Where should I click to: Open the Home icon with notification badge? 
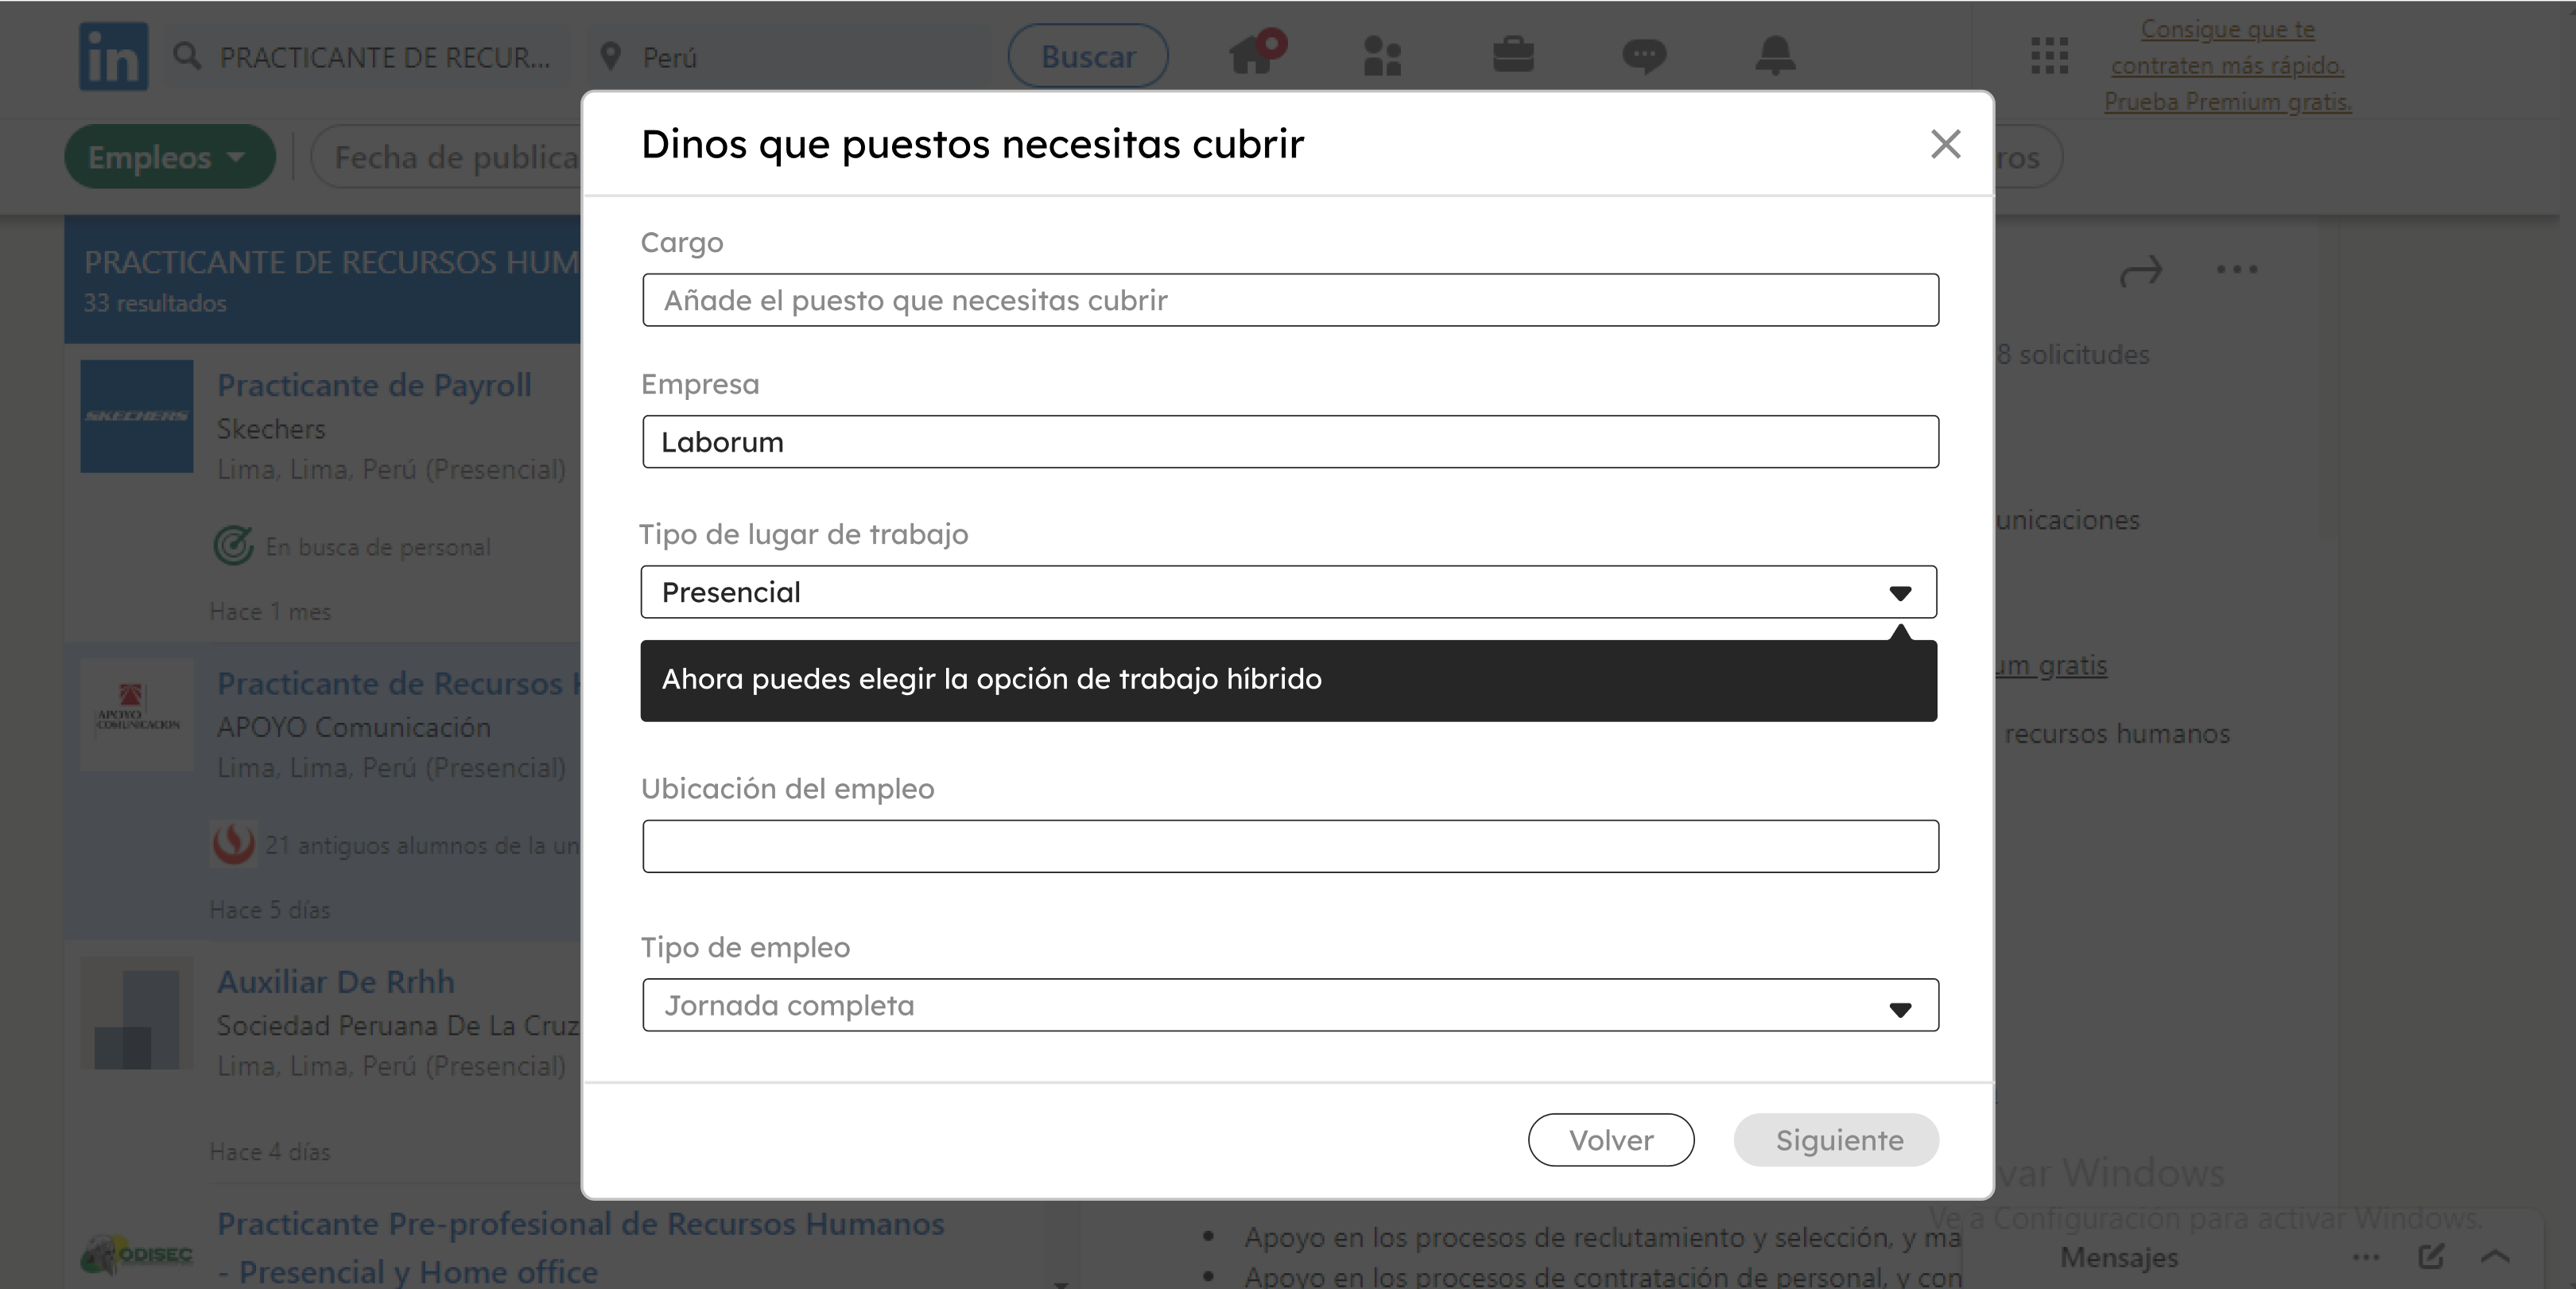pyautogui.click(x=1256, y=53)
